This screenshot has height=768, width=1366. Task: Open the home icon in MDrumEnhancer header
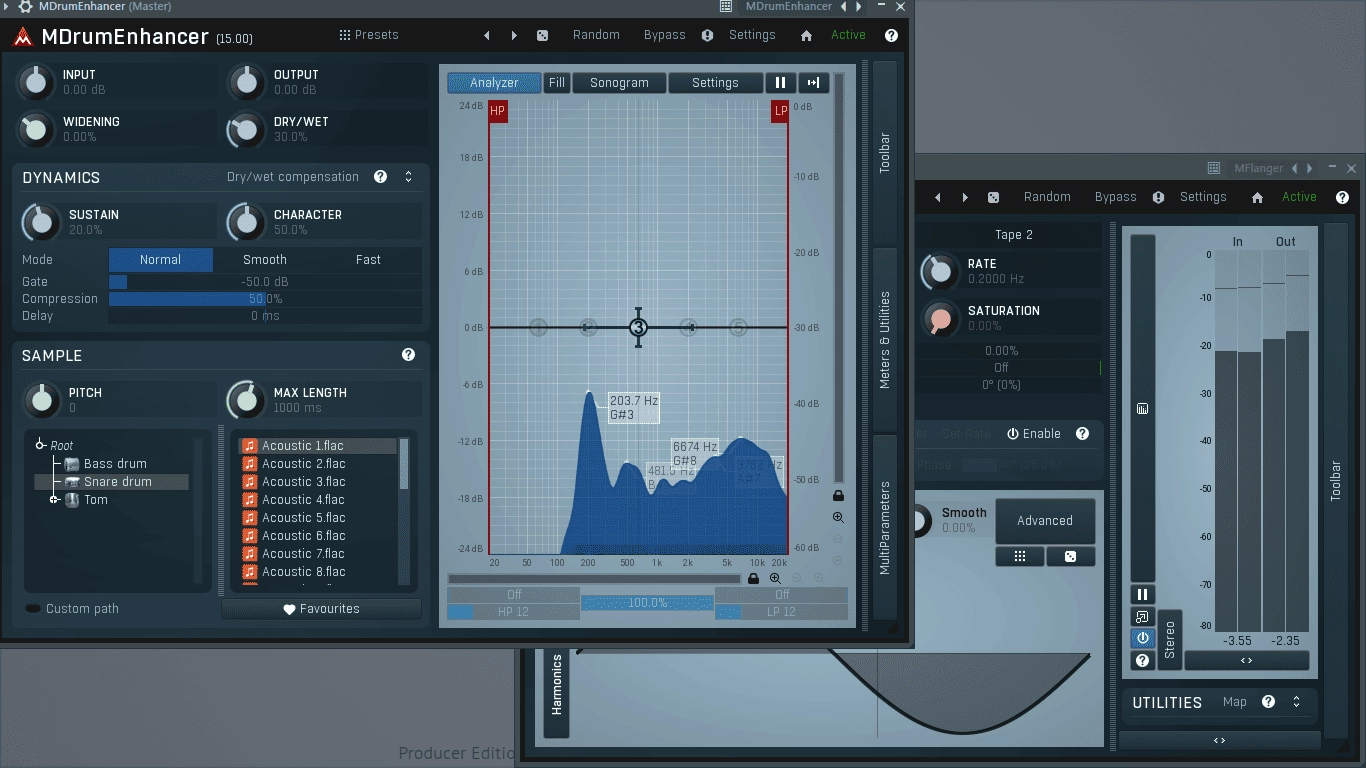806,35
